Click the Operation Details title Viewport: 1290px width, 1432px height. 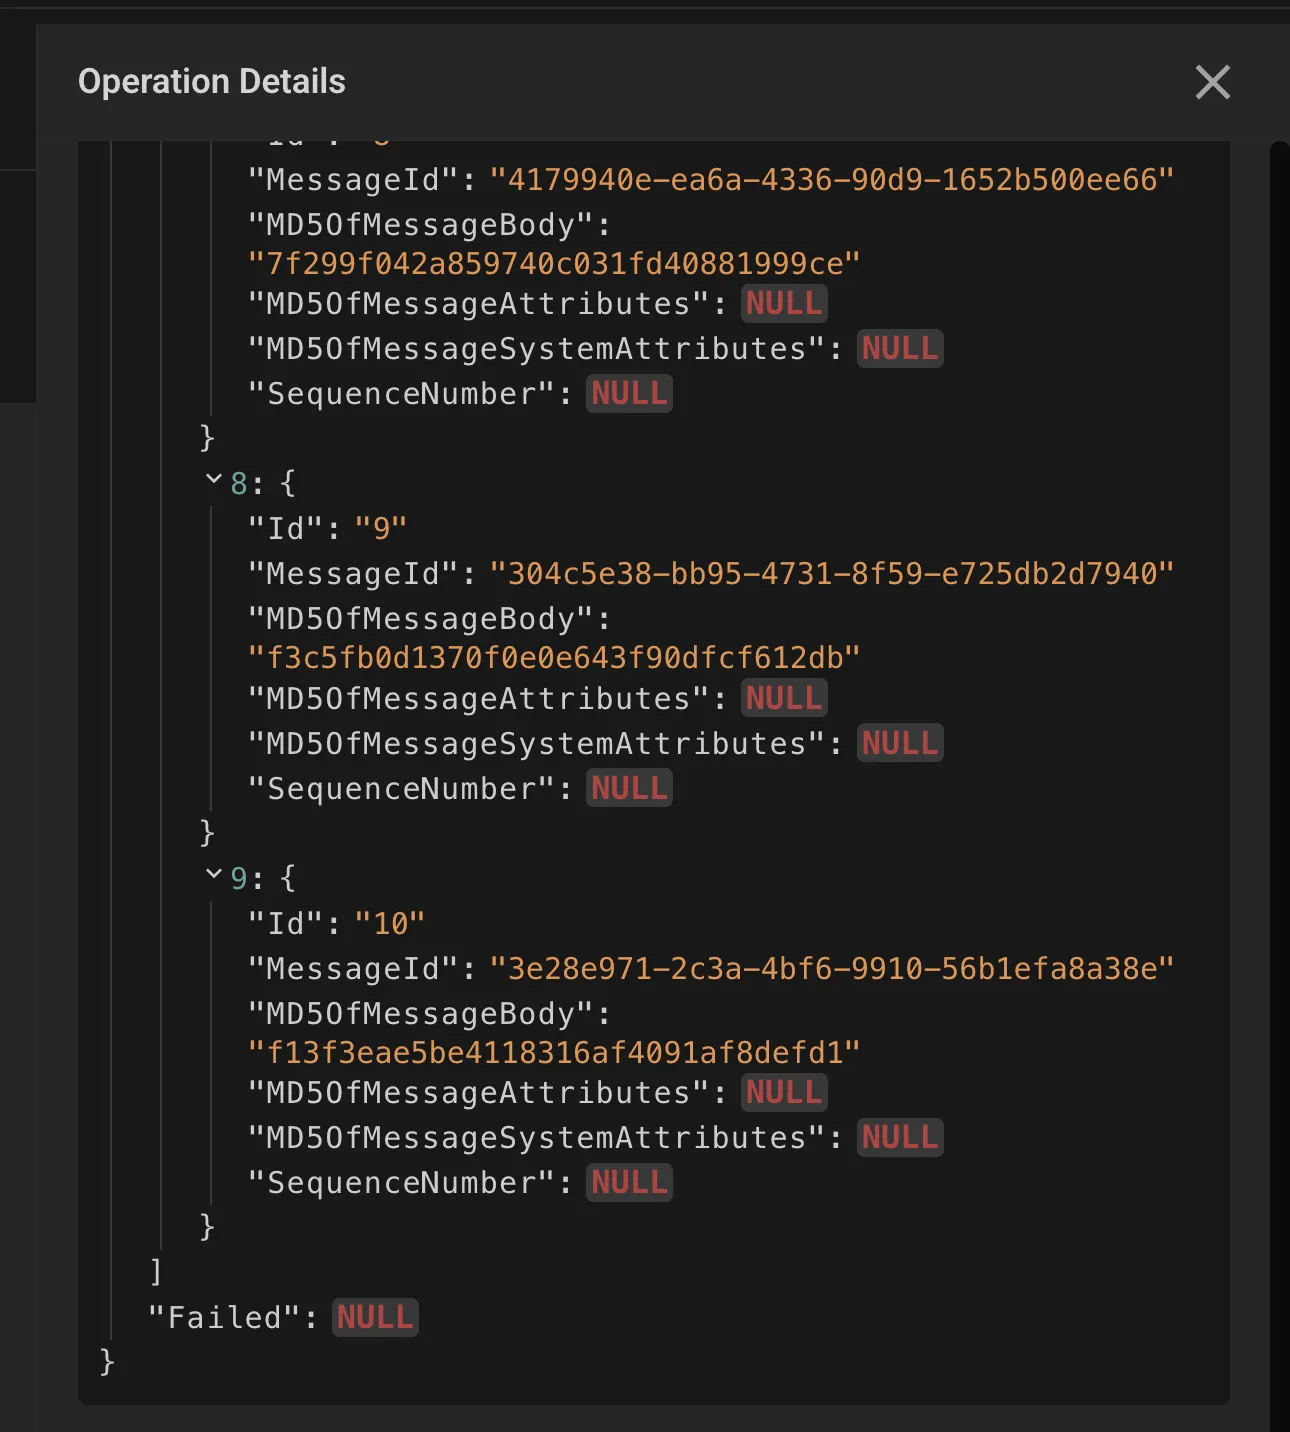click(x=212, y=82)
